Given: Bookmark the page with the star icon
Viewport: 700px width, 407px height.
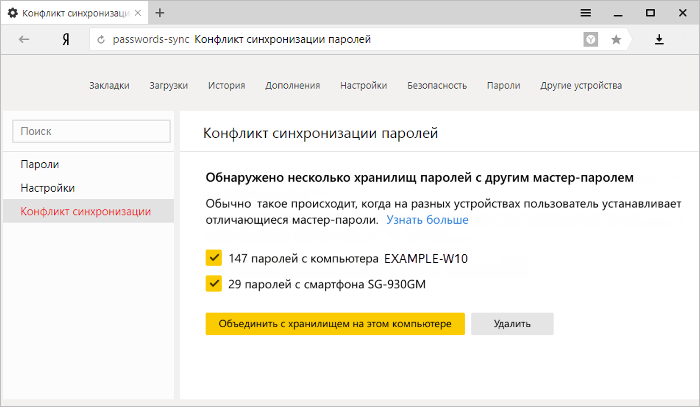Looking at the screenshot, I should coord(616,40).
